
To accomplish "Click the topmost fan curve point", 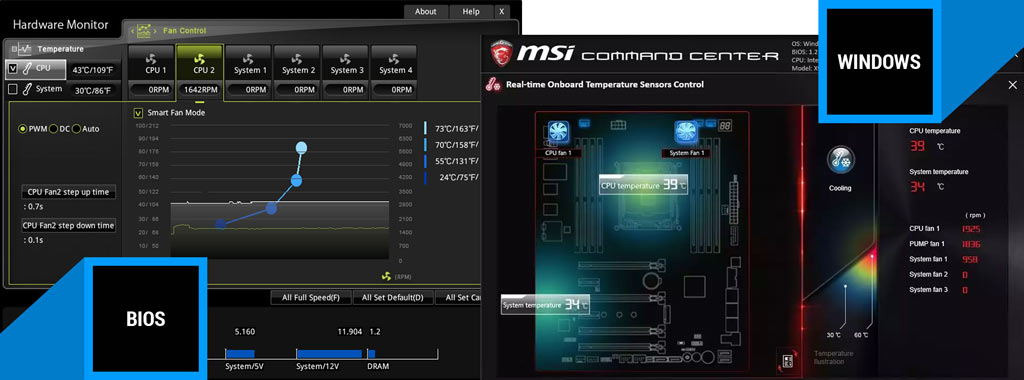I will click(x=301, y=148).
